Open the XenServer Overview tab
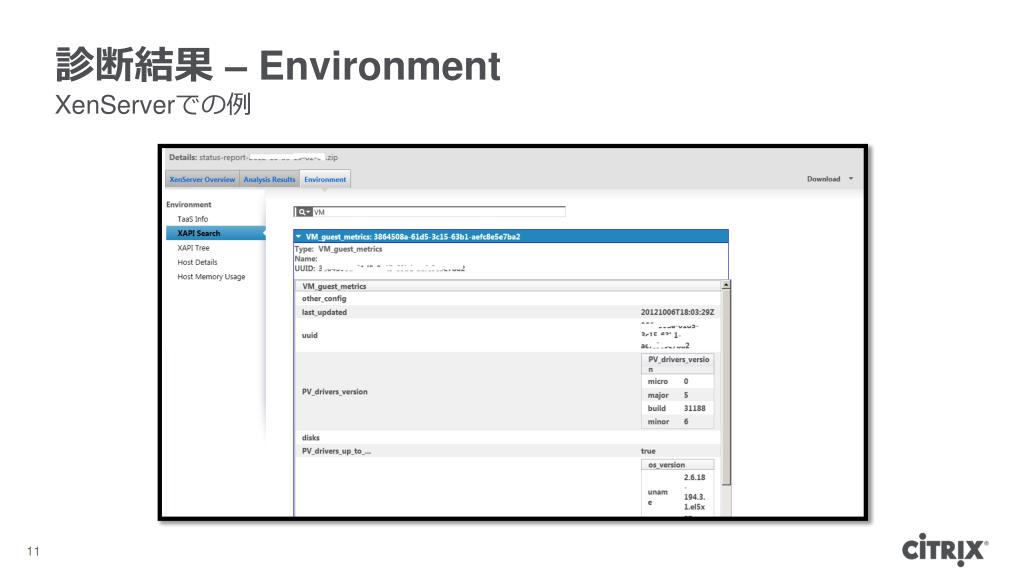The height and width of the screenshot is (576, 1024). [202, 180]
